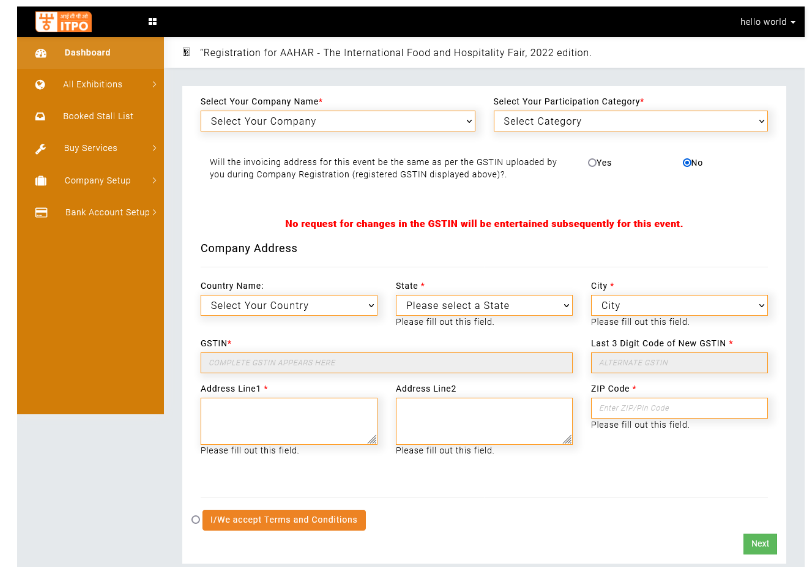
Task: Tick the accept Terms and Conditions radio
Action: [196, 520]
